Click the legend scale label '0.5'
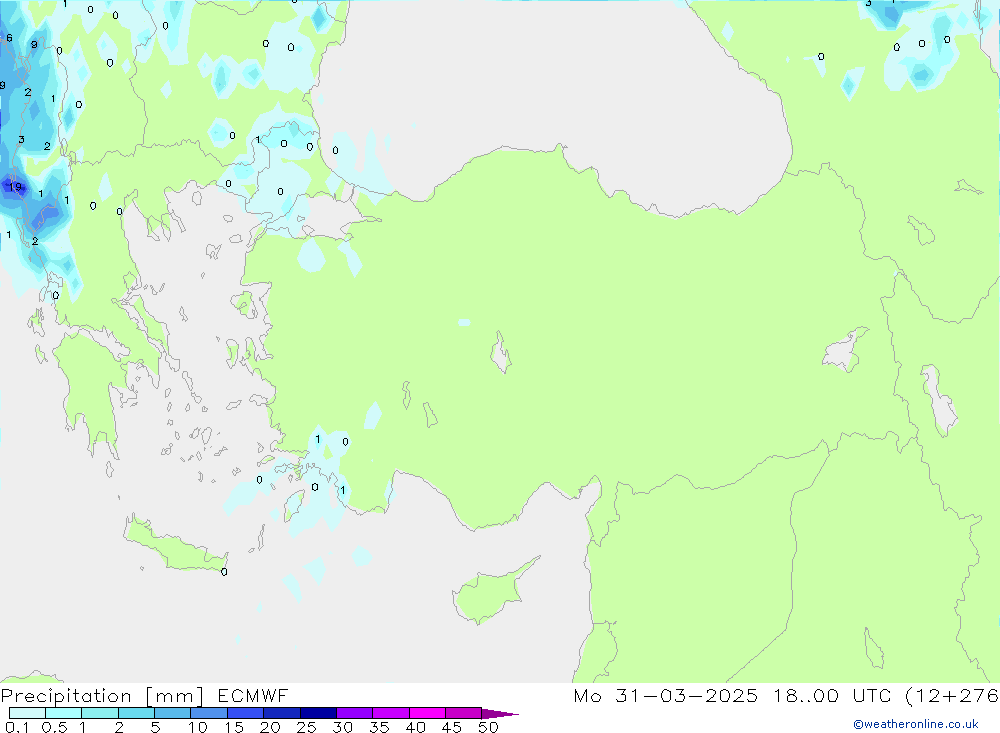This screenshot has height=733, width=1000. click(54, 727)
